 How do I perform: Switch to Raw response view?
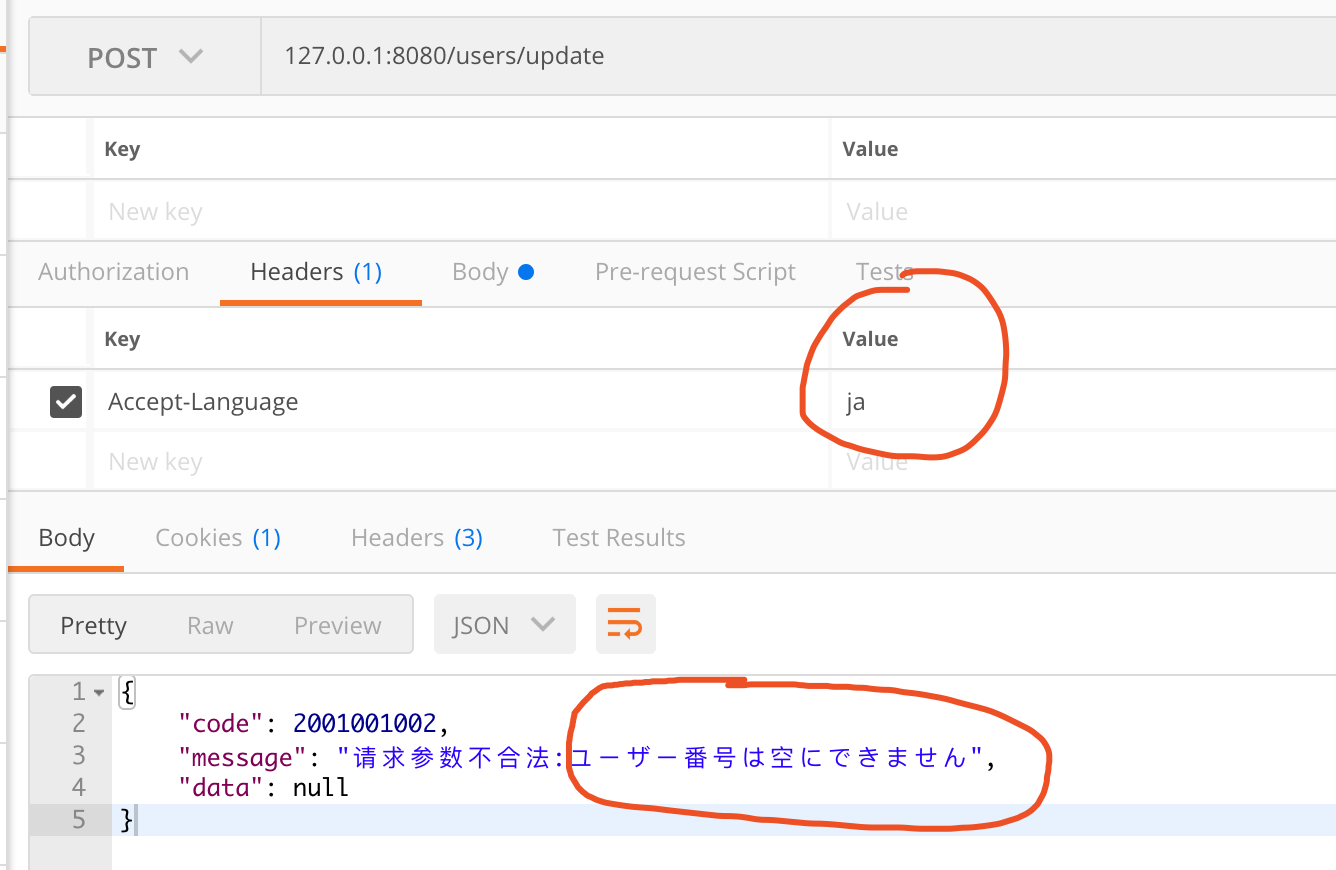click(x=210, y=625)
